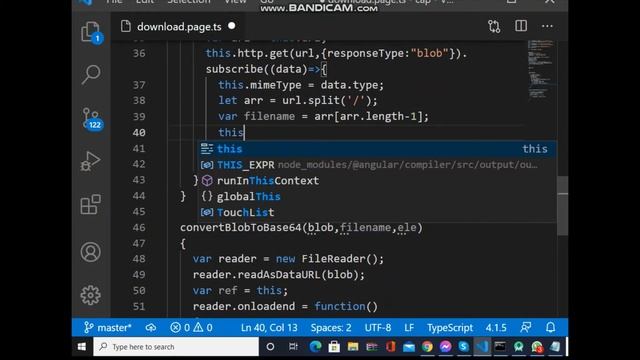Change encoding via UTF-8 entry
Screen dimensions: 640x360
point(378,328)
